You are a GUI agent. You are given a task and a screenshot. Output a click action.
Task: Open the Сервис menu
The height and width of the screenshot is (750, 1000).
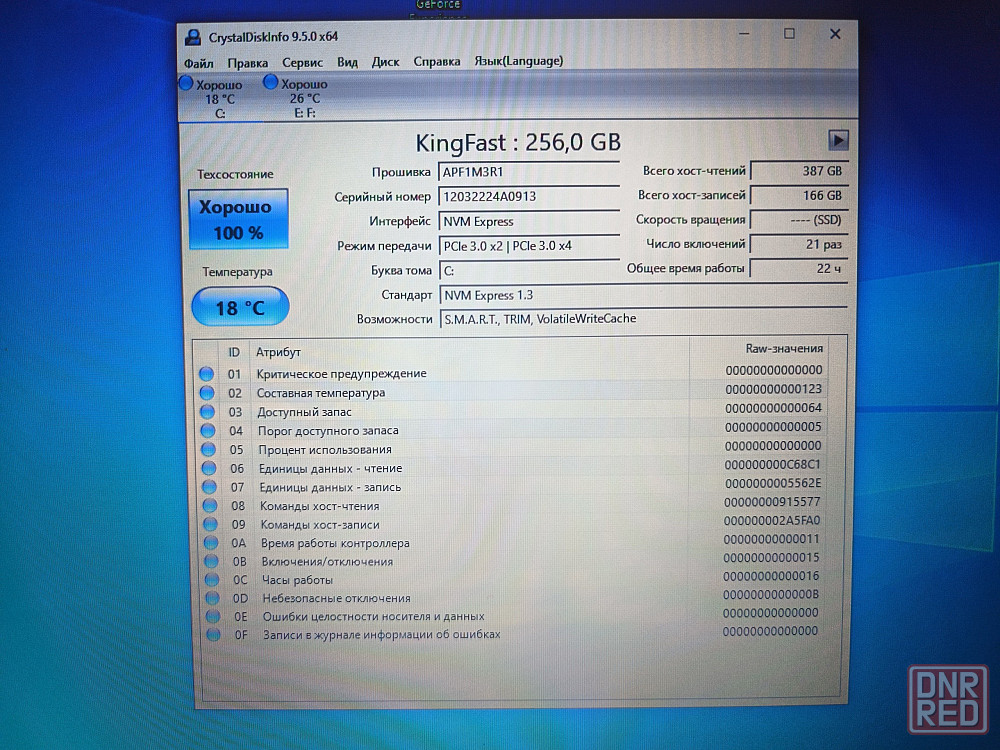302,62
